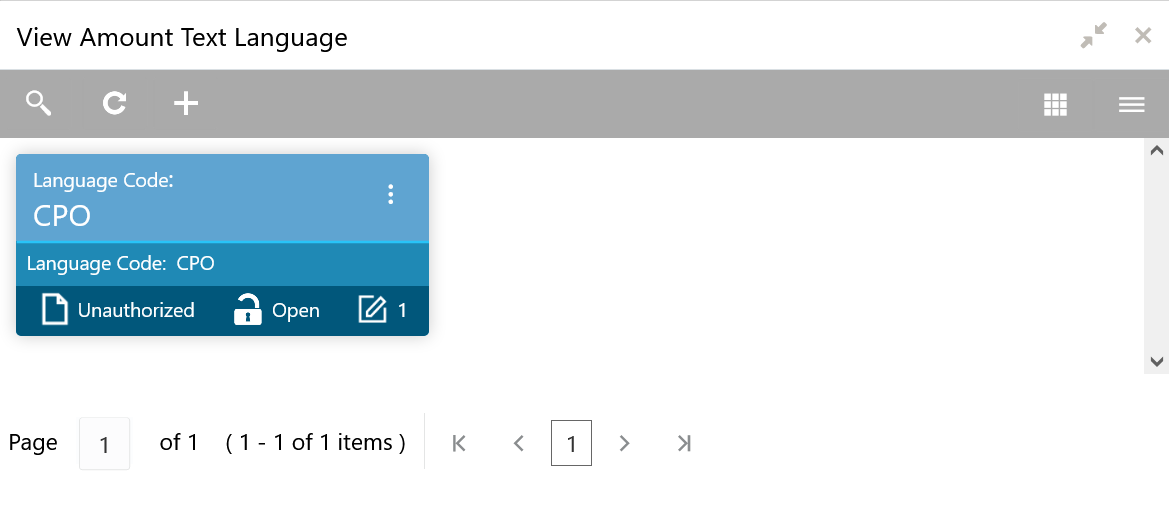Minimize the View Amount Text Language window

(1094, 36)
